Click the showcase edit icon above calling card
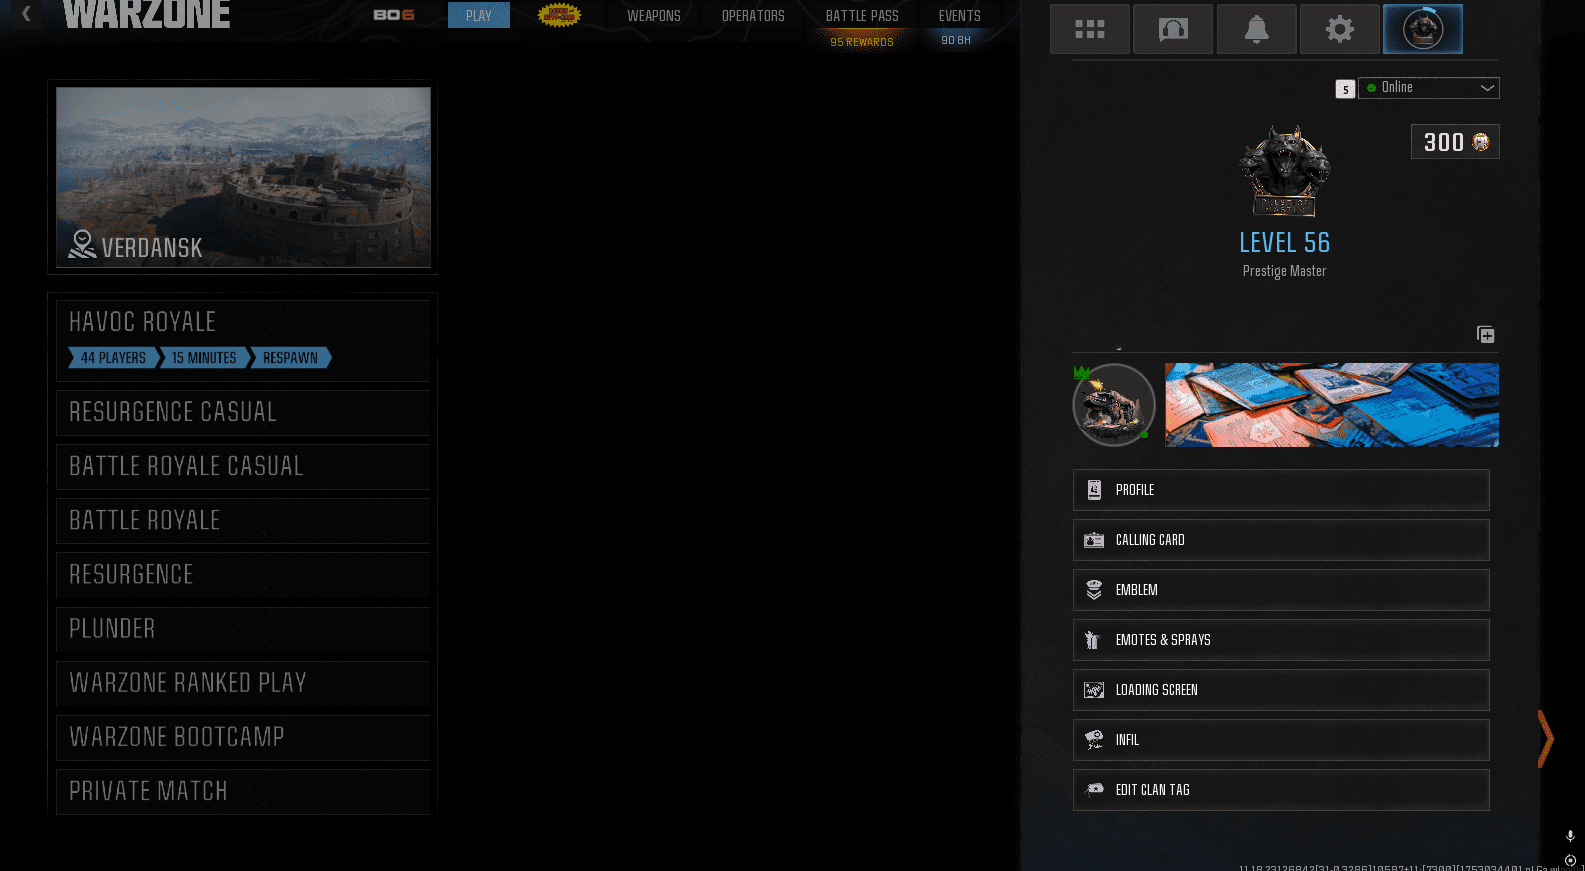Screen dimensions: 1585x871 tap(1486, 334)
